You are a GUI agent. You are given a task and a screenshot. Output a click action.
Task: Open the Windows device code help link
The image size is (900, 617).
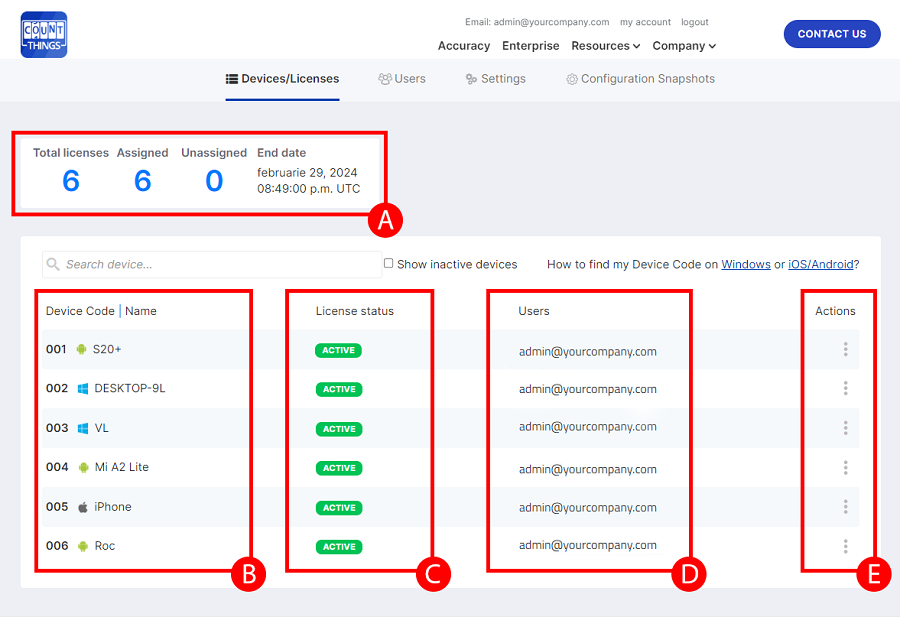tap(745, 265)
